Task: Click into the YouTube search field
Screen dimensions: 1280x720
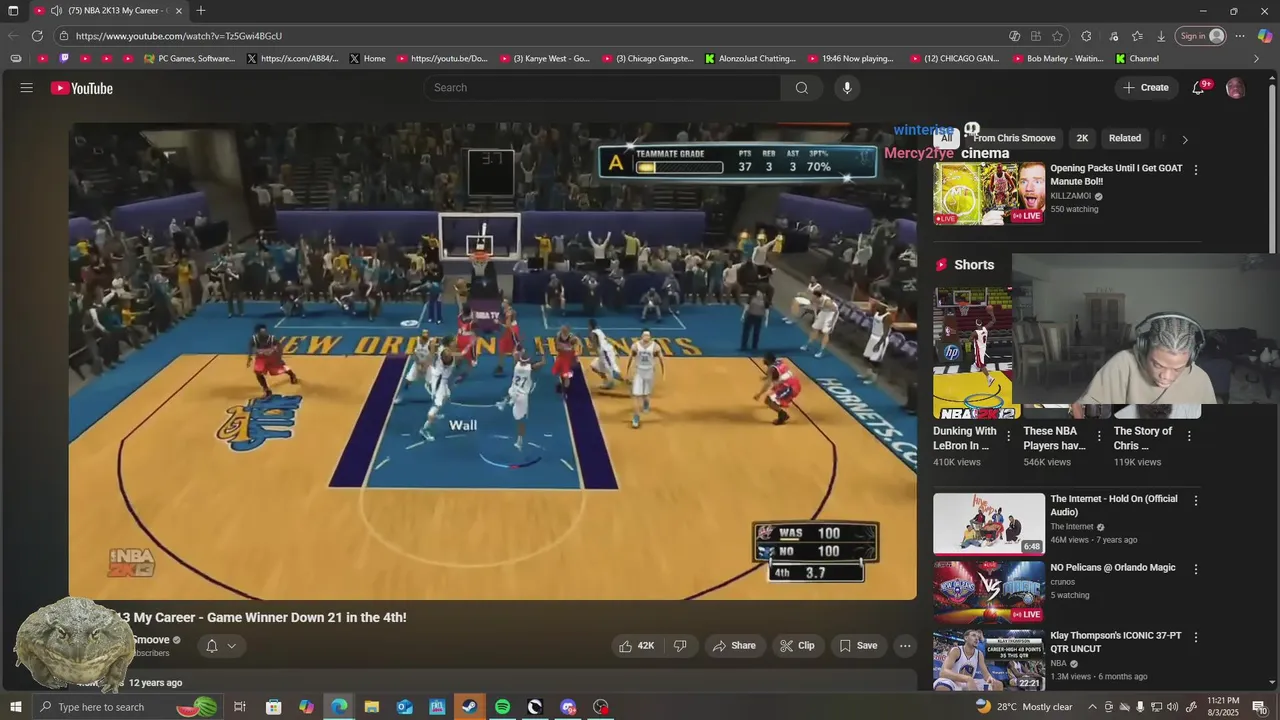Action: point(605,88)
